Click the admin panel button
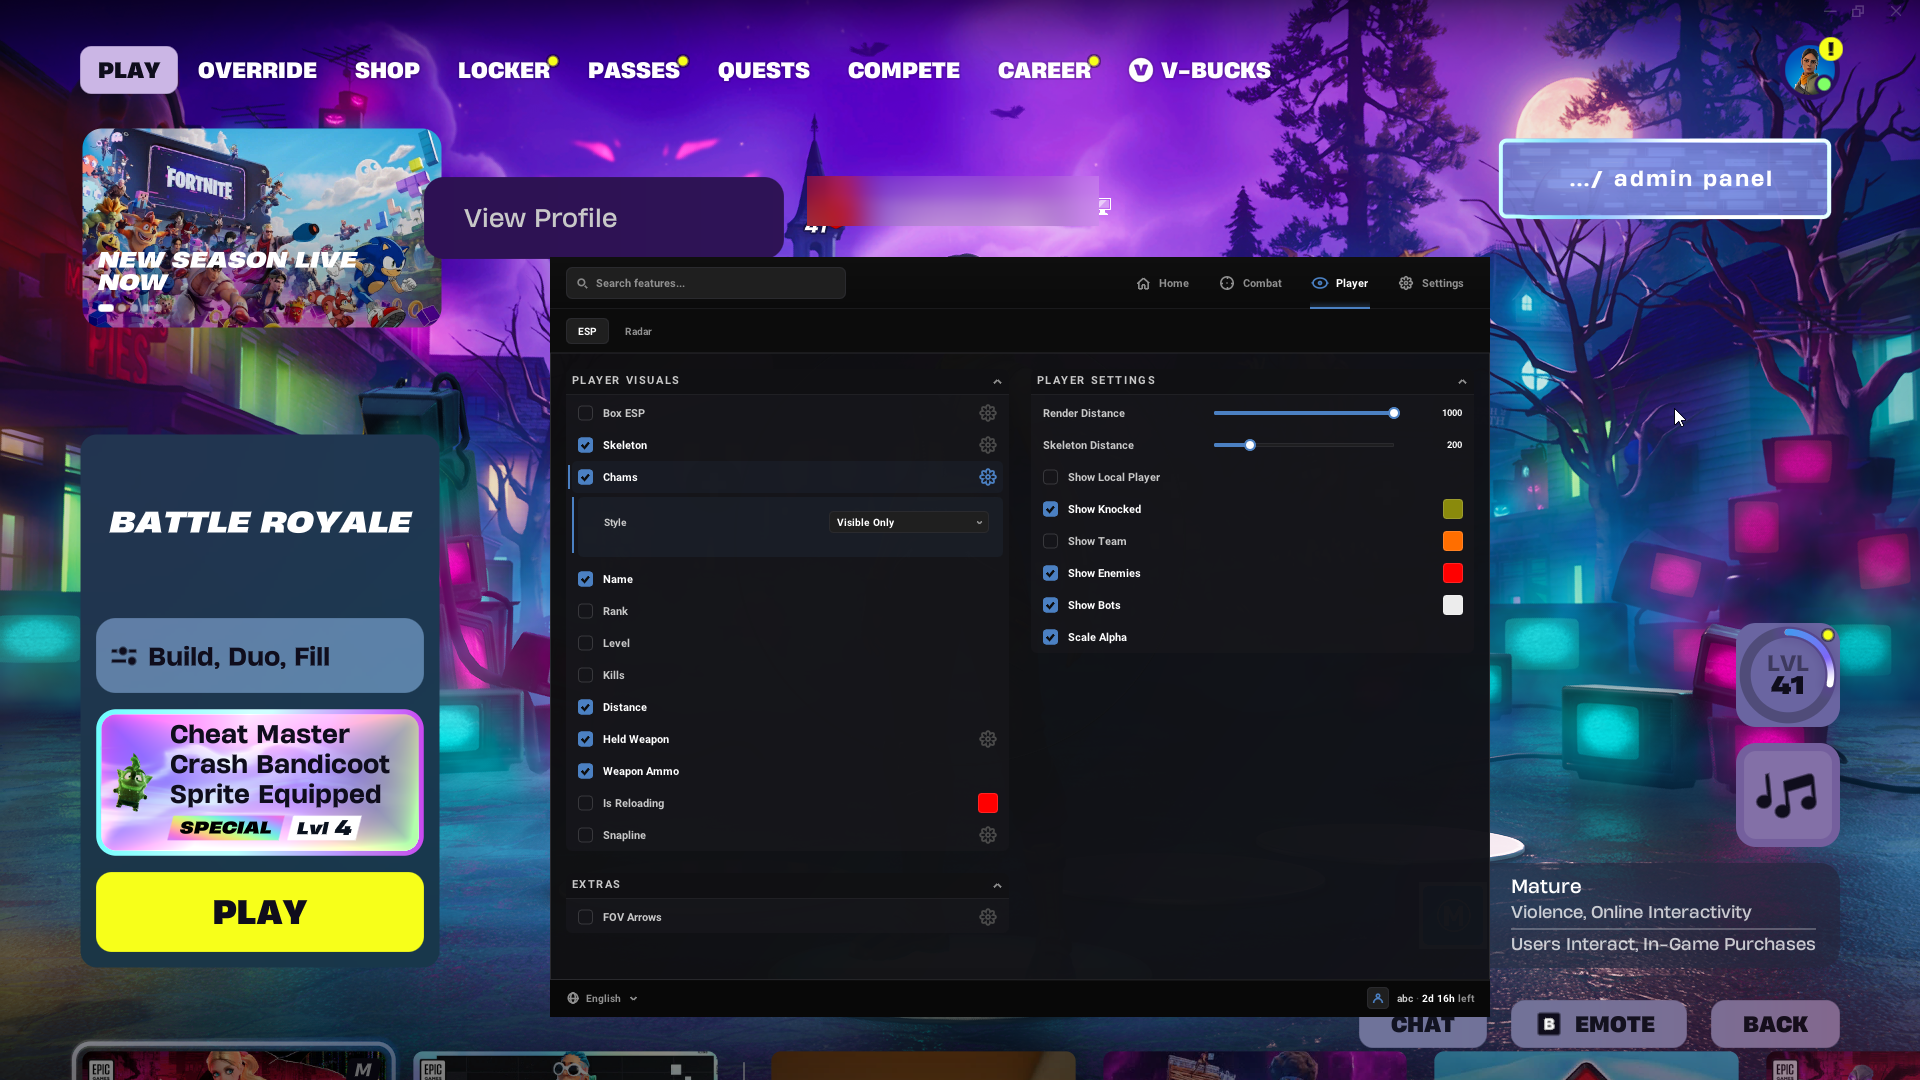The image size is (1920, 1080). pyautogui.click(x=1665, y=179)
